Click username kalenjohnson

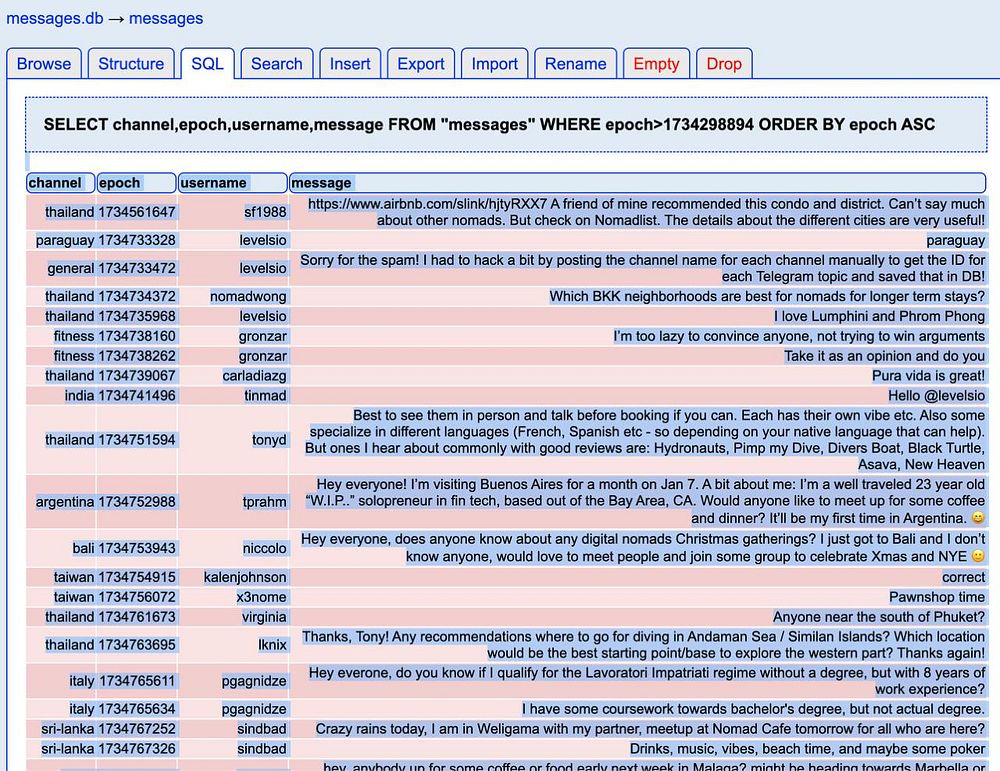pos(245,577)
